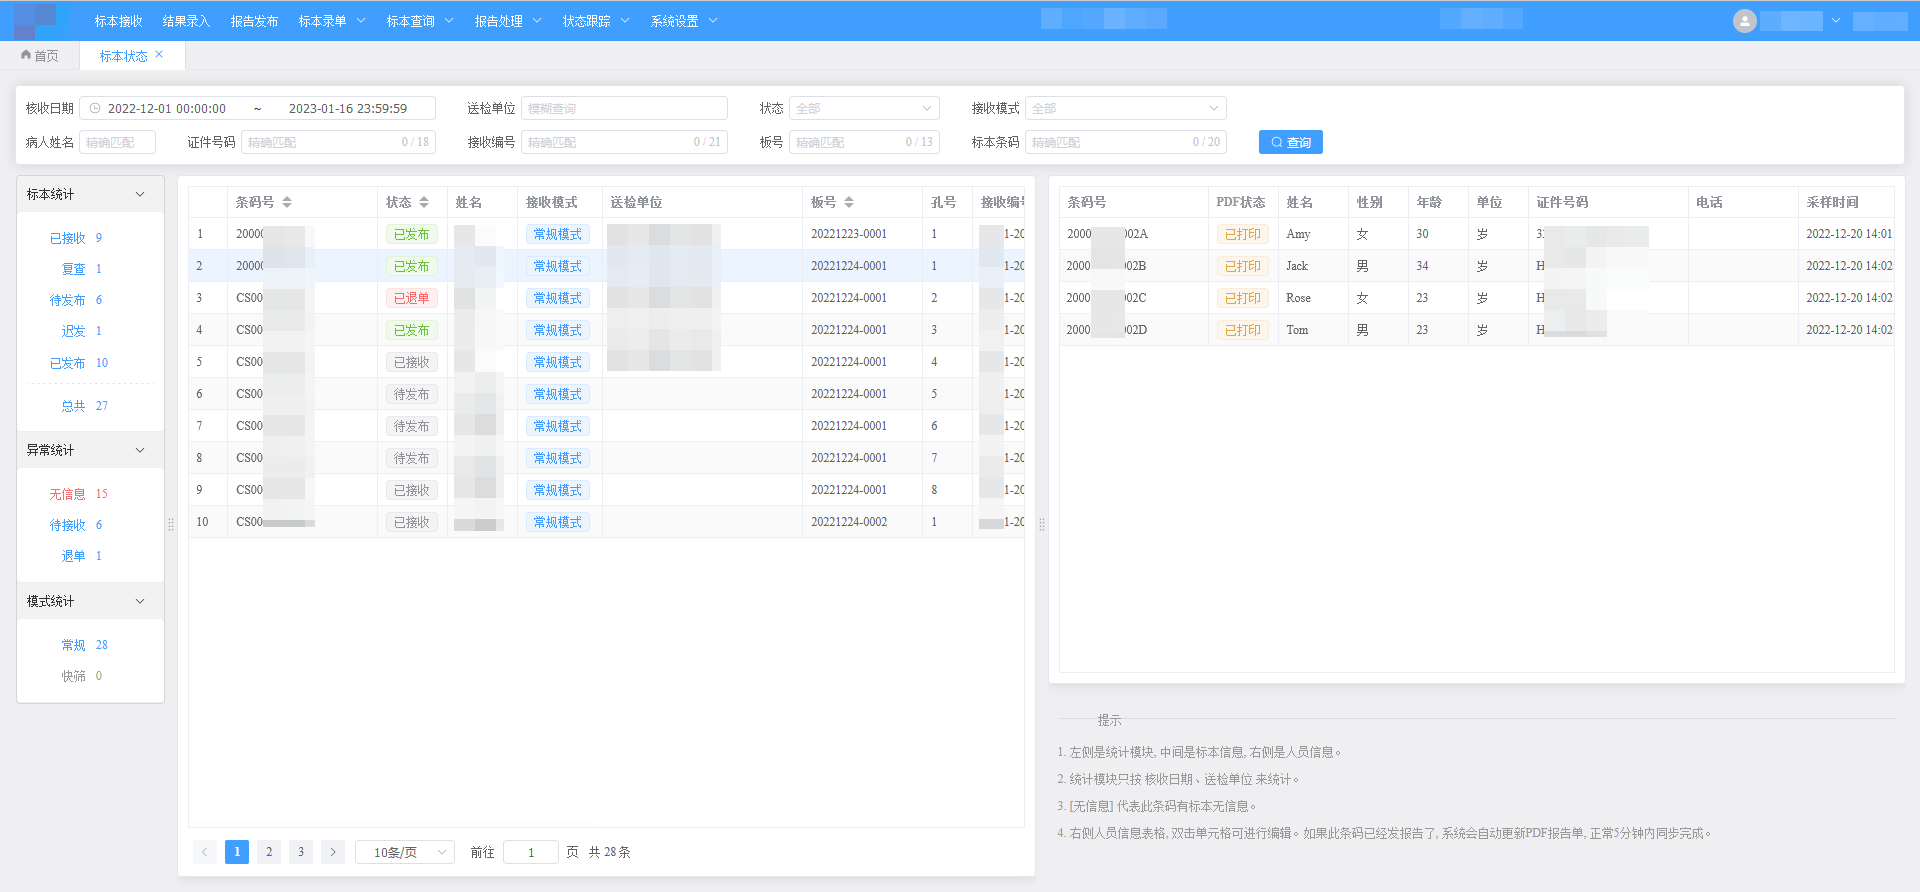Focus the 接收编号 input field
1920x892 pixels.
tap(624, 142)
